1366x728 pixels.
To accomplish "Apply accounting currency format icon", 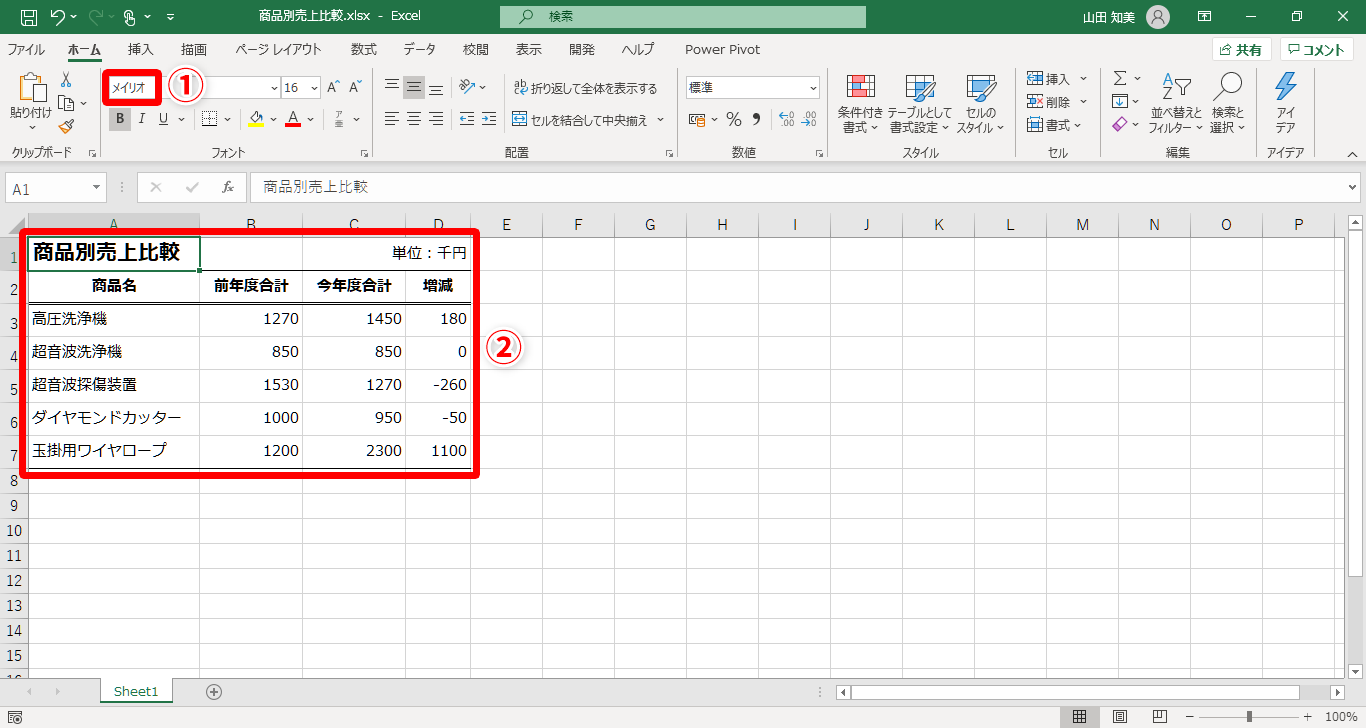I will pos(698,120).
